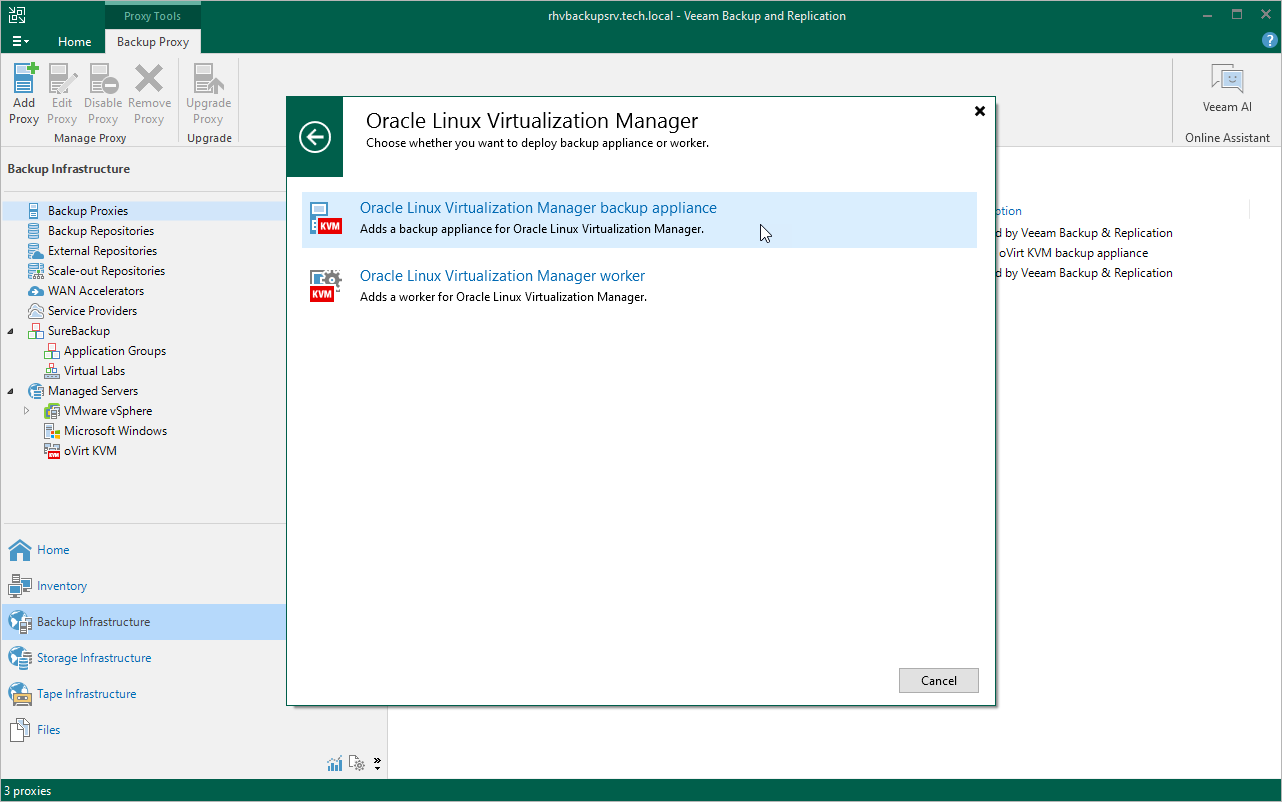Select the SureBackup tree item
The width and height of the screenshot is (1282, 802).
[x=79, y=331]
